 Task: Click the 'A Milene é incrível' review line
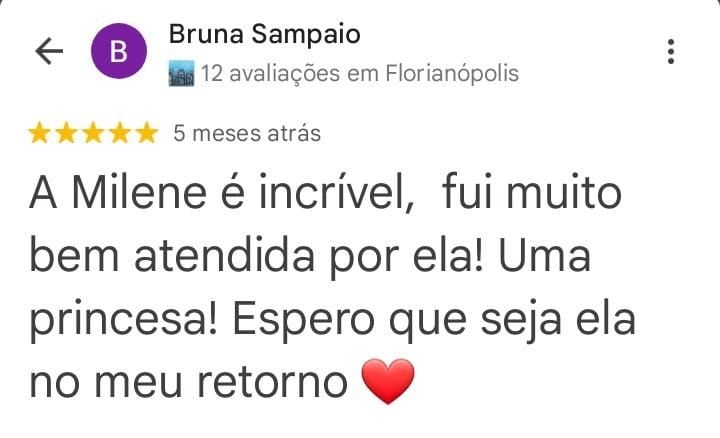[x=222, y=193]
